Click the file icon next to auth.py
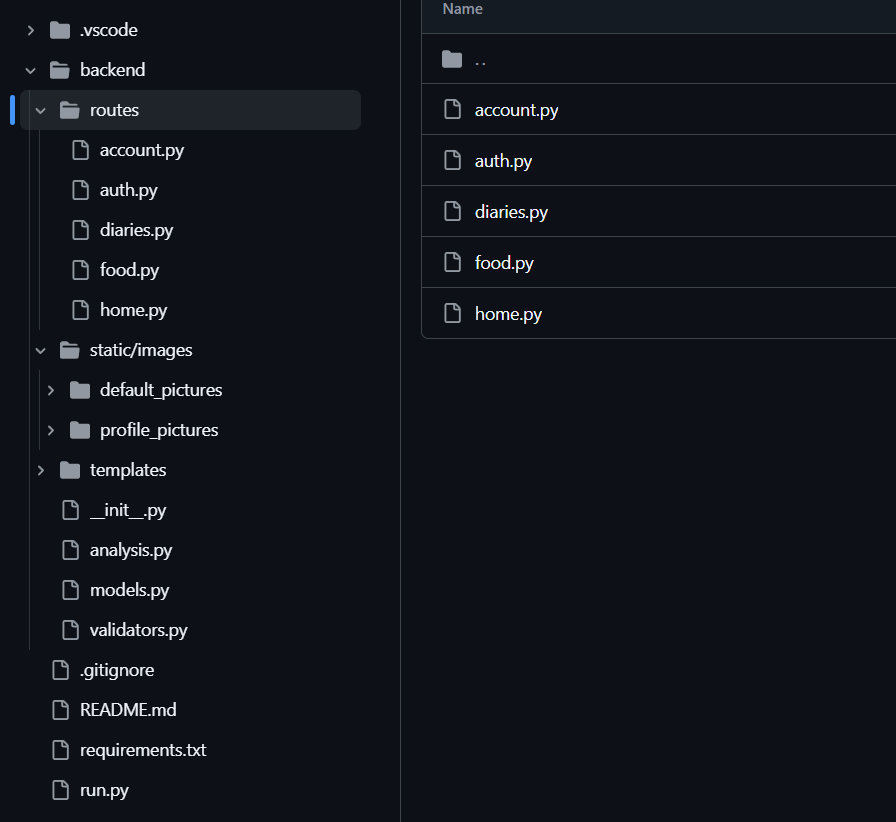896x822 pixels. pos(80,189)
